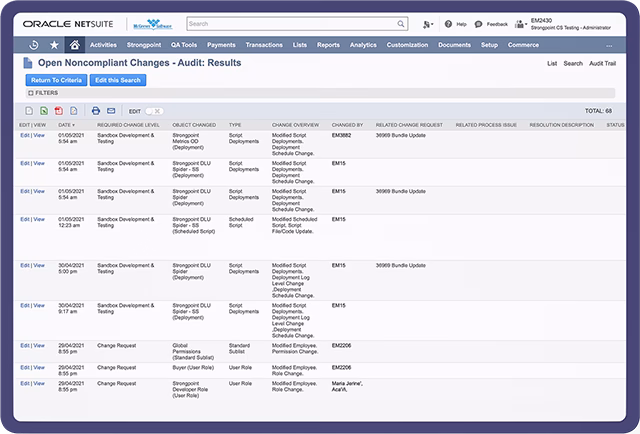The image size is (640, 434).
Task: Open the QA Tools menu
Action: coord(184,45)
